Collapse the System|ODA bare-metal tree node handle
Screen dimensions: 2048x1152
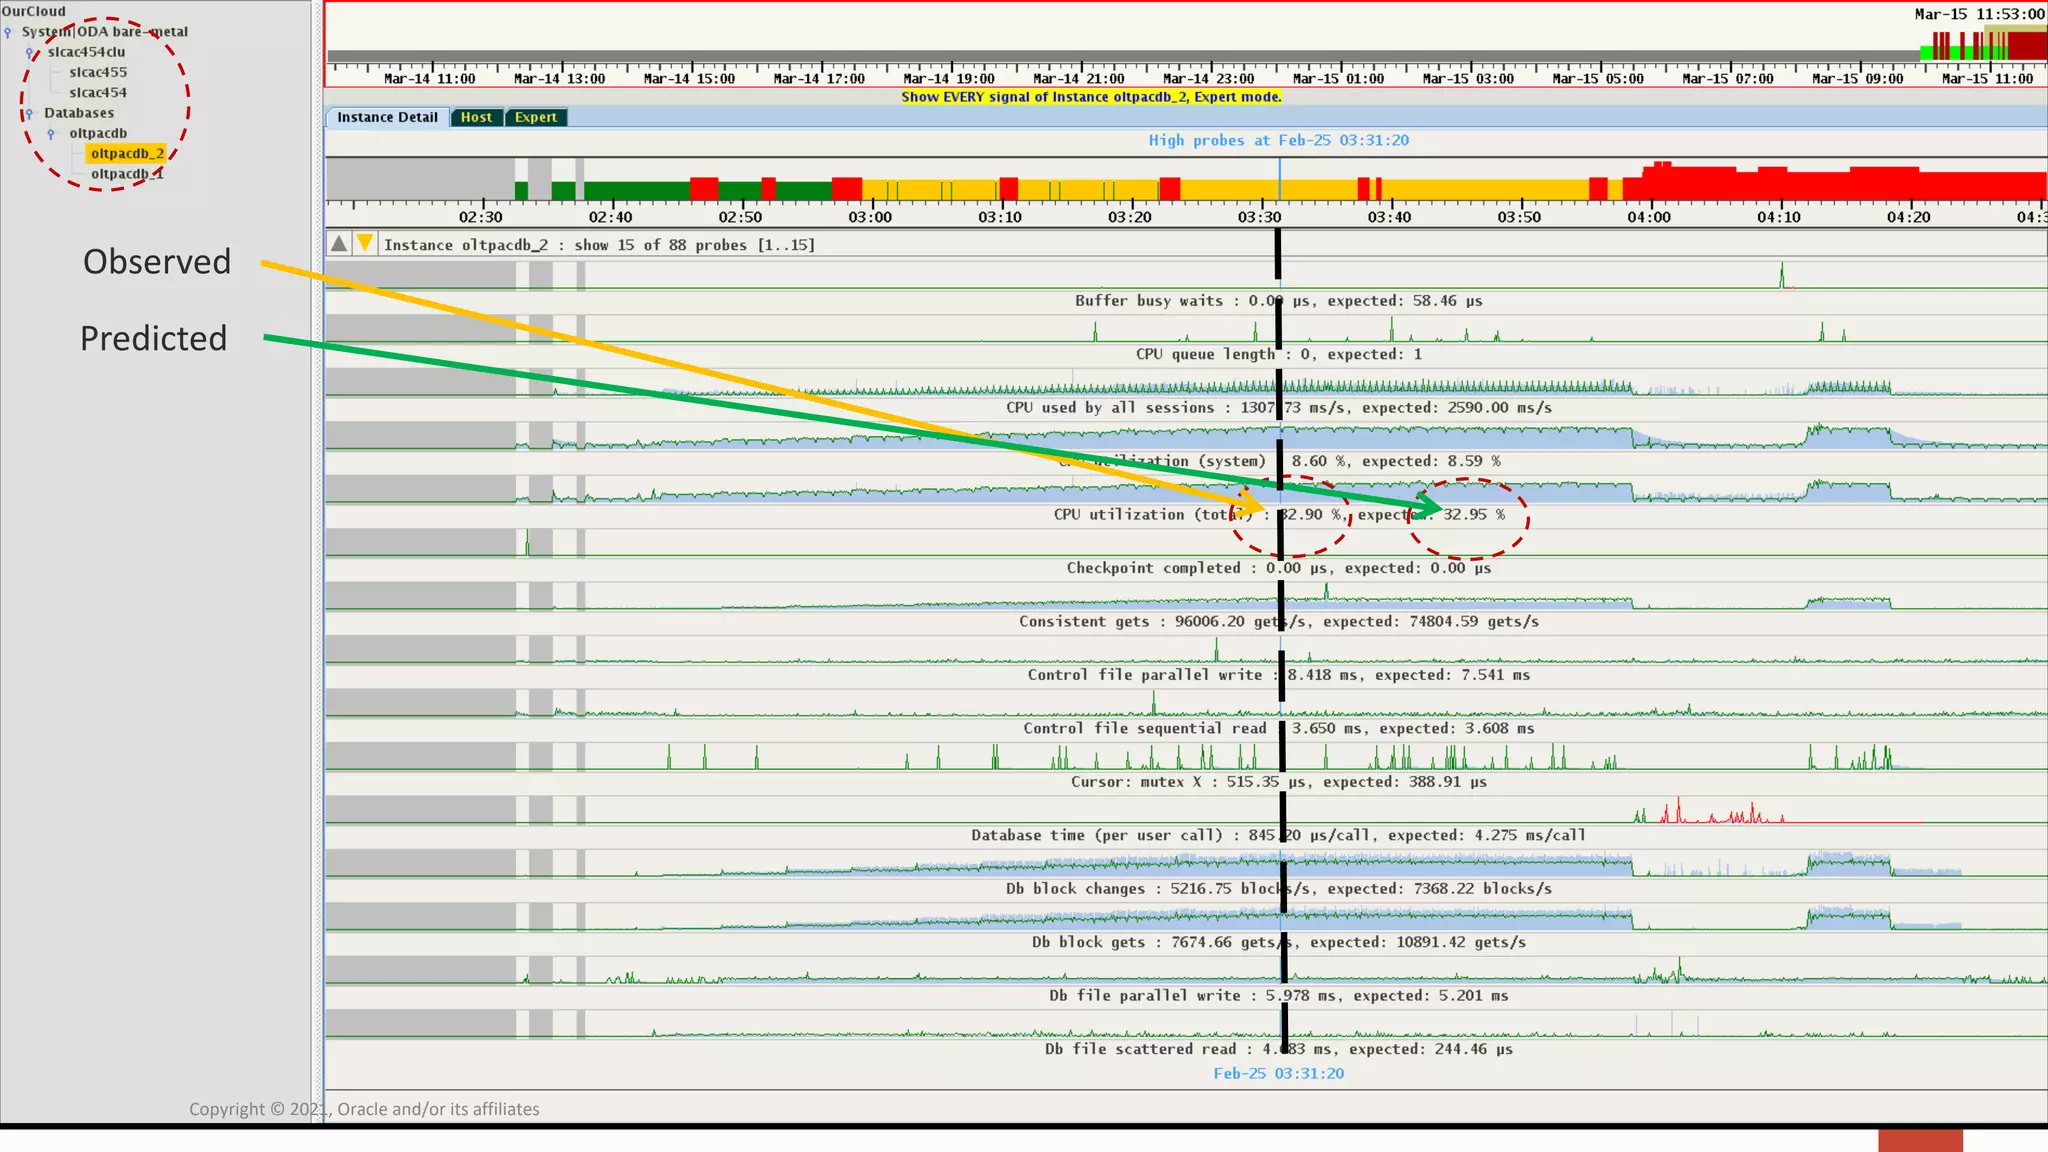pyautogui.click(x=8, y=32)
